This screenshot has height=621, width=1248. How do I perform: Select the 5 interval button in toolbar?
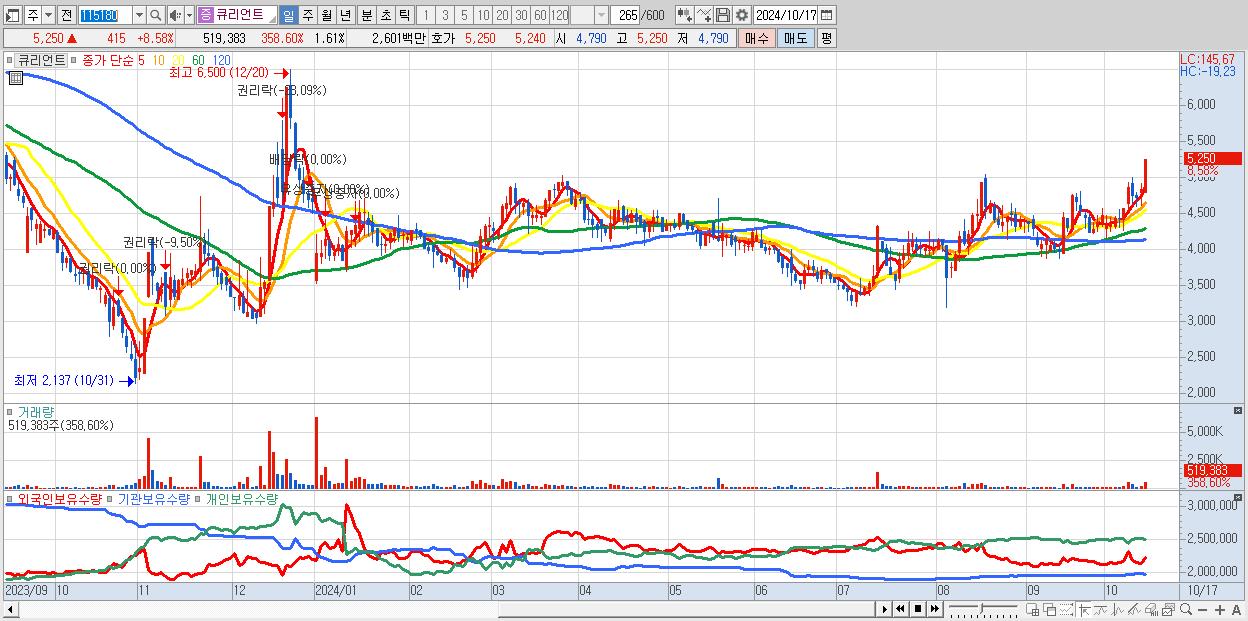tap(464, 15)
